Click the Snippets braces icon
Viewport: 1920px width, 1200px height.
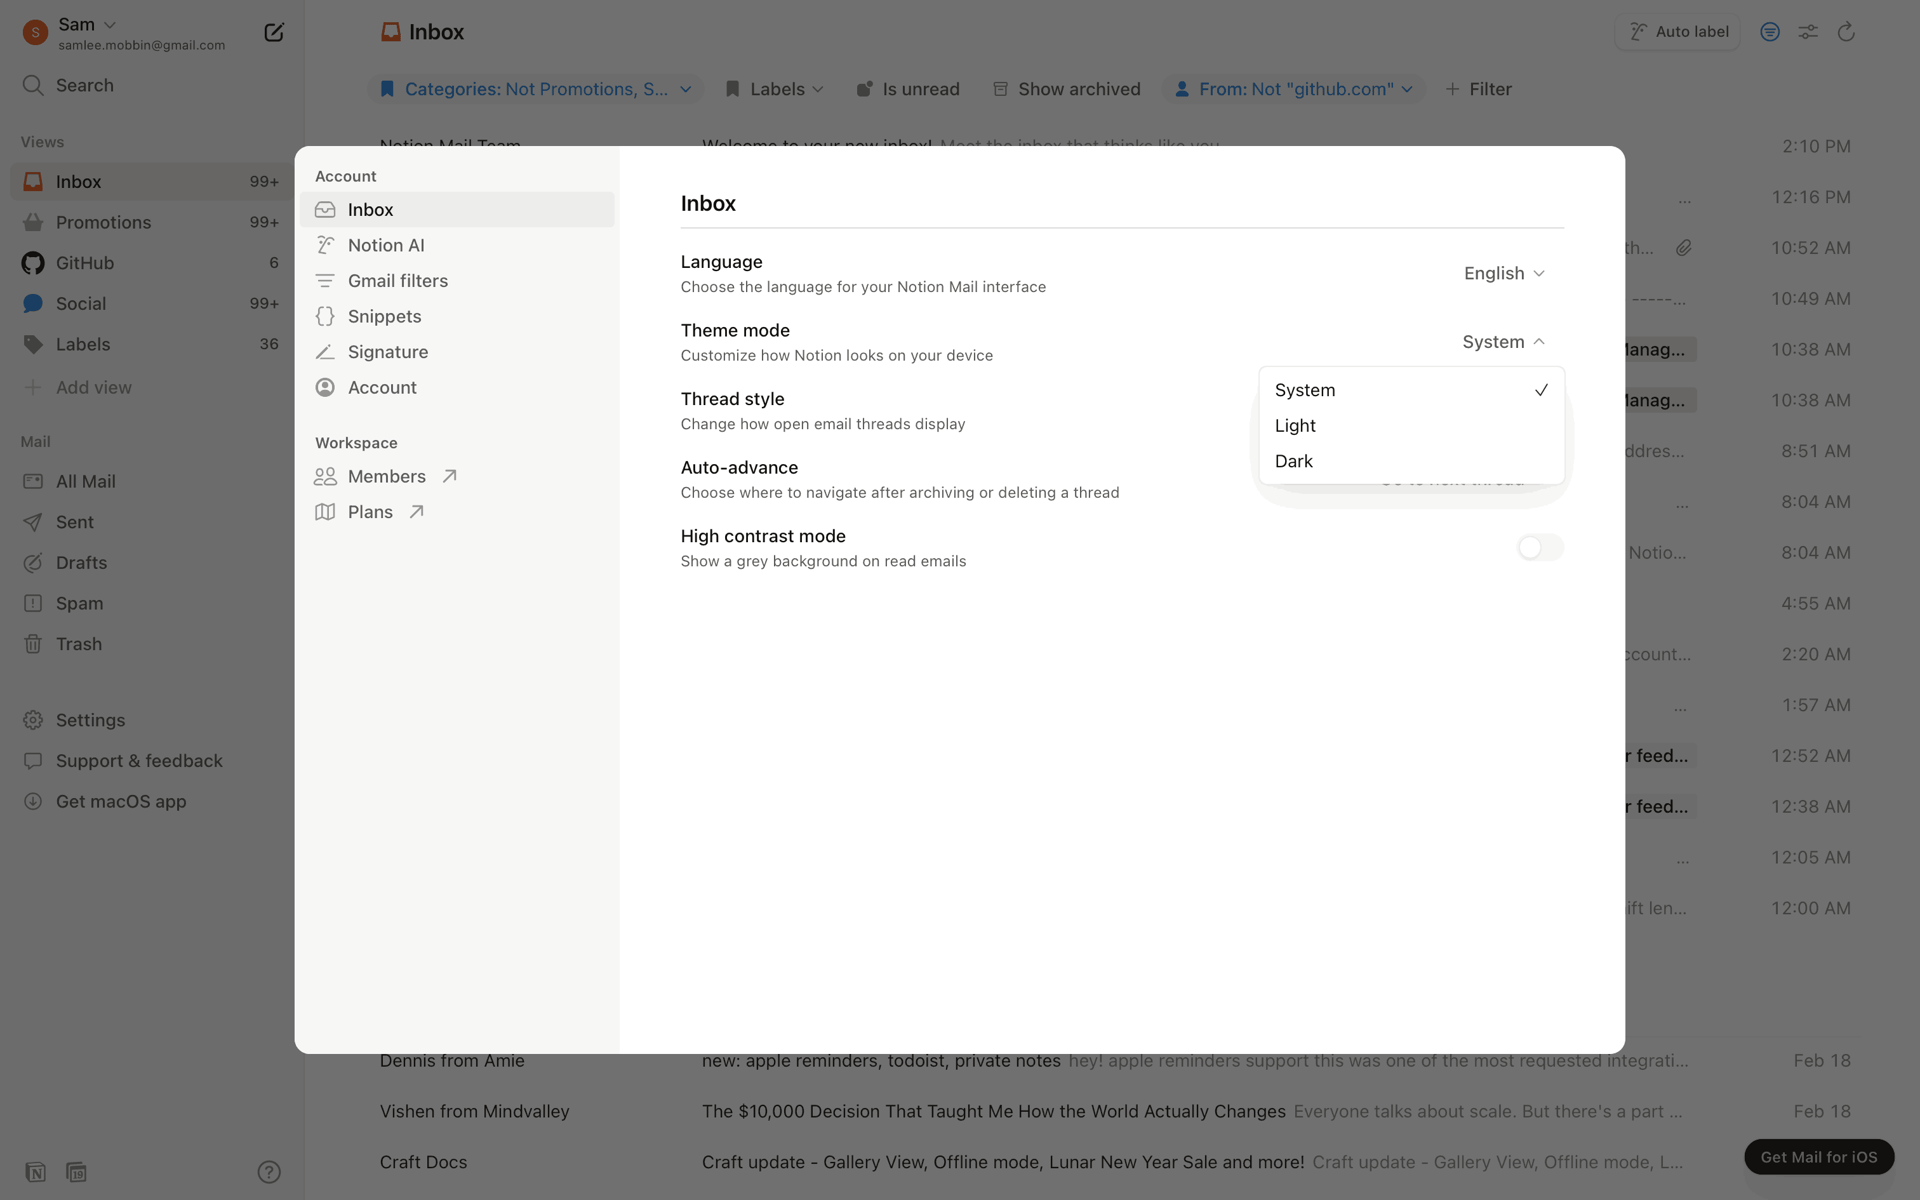coord(325,316)
